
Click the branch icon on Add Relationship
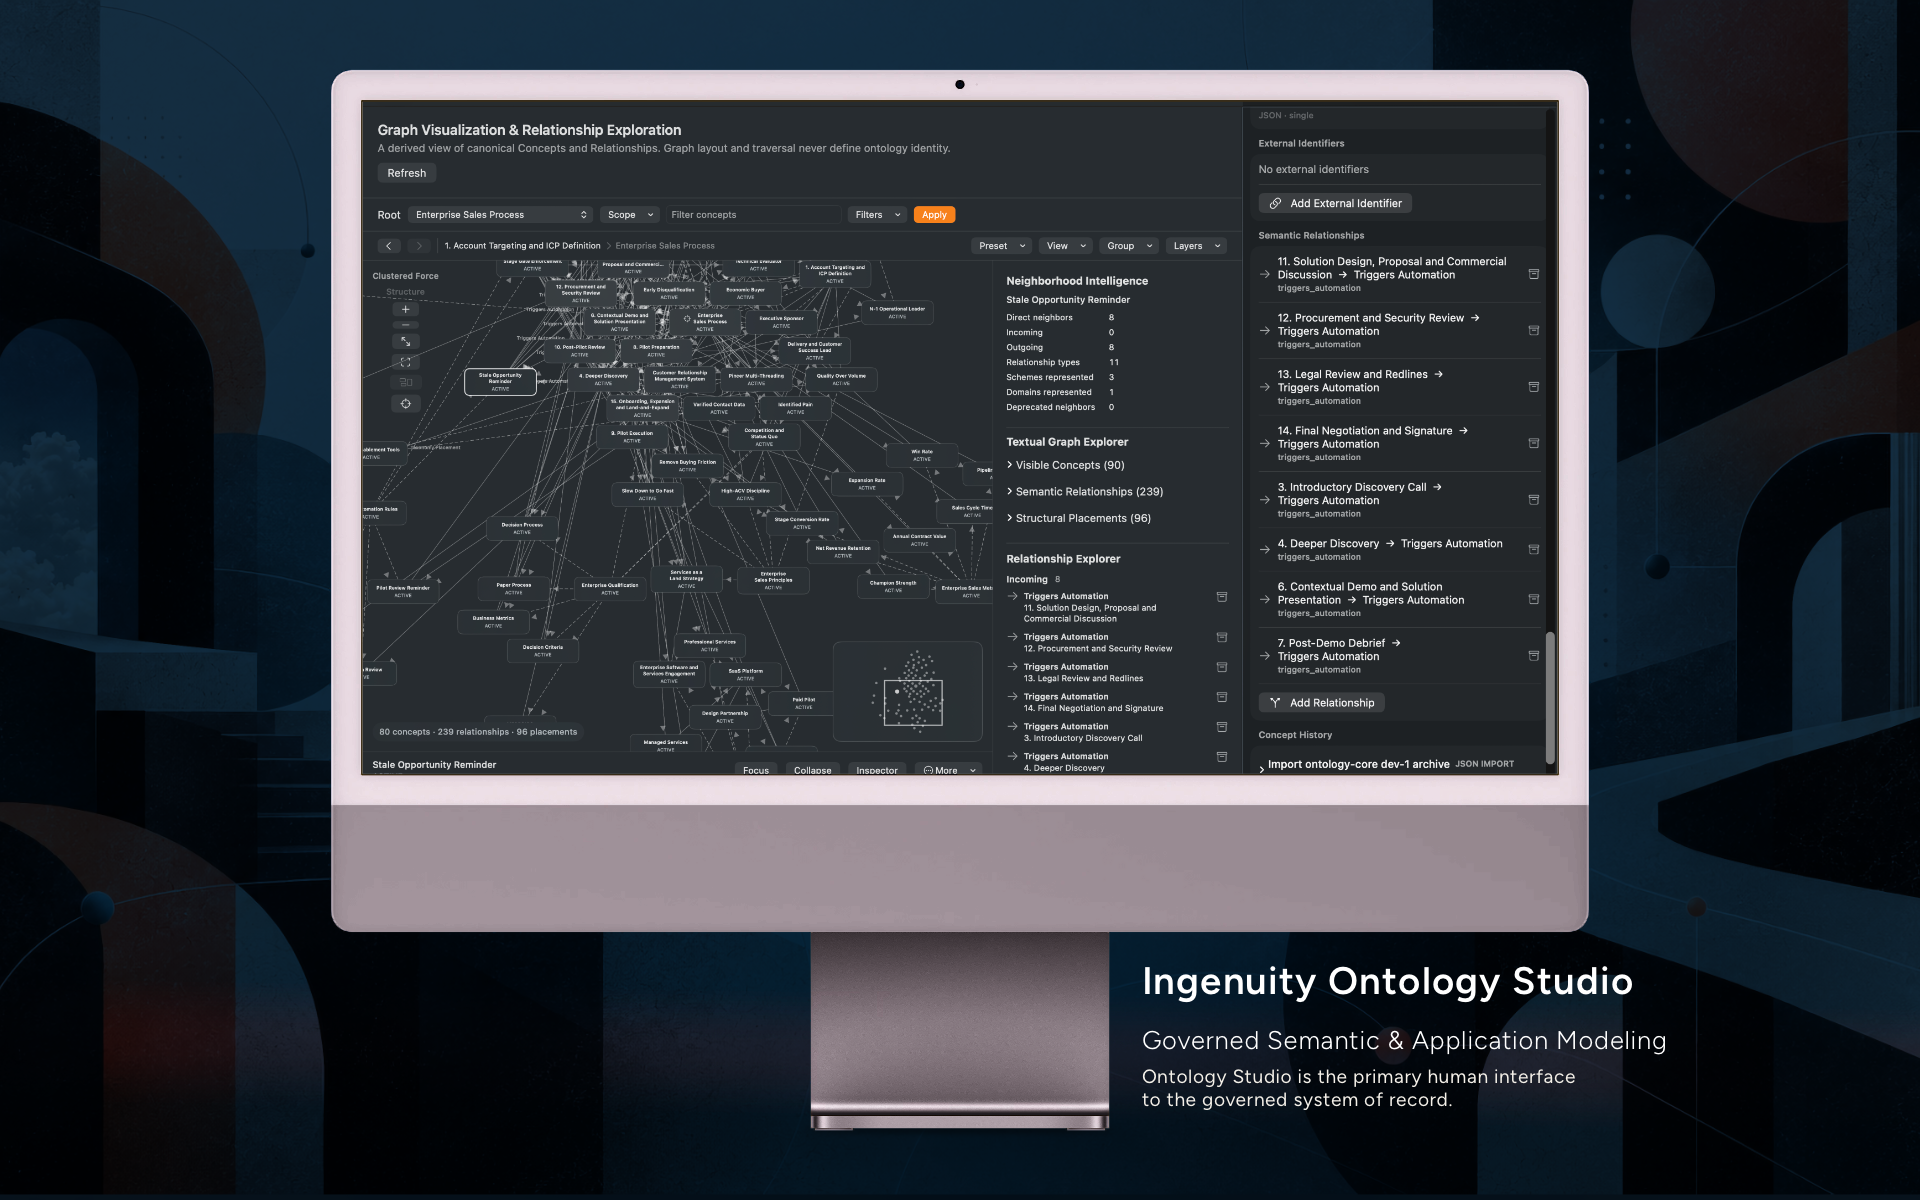(1275, 703)
